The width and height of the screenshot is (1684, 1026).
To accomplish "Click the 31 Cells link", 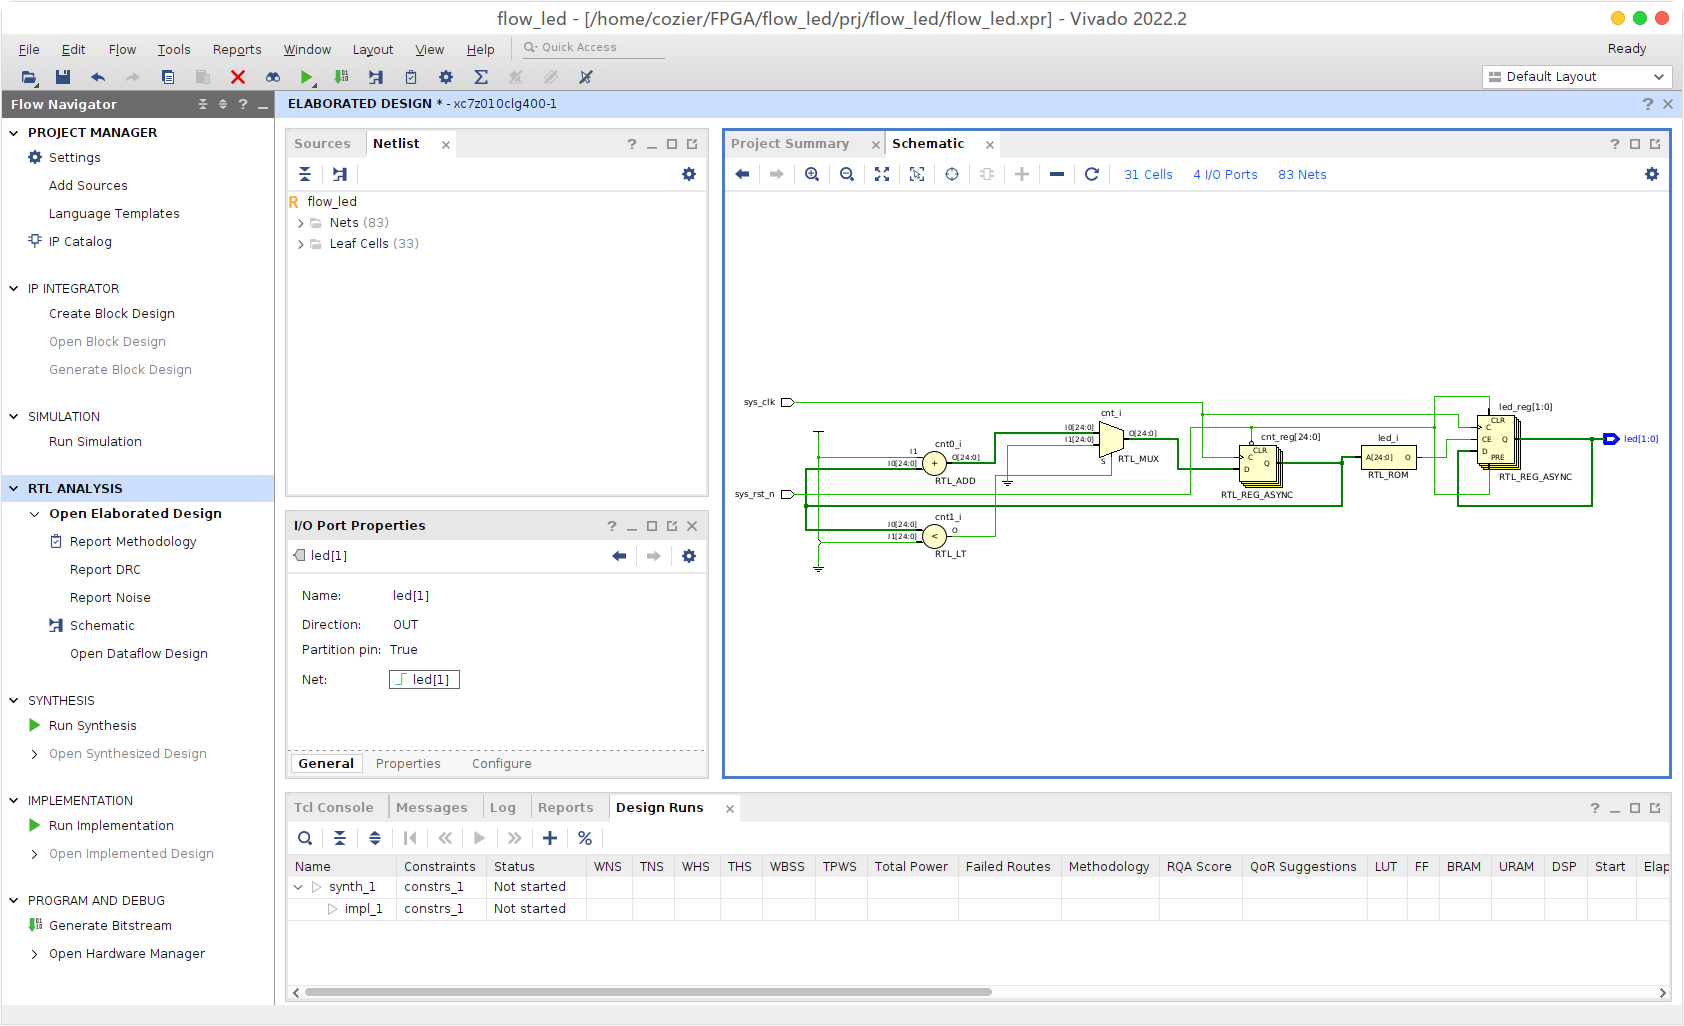I will [x=1148, y=174].
